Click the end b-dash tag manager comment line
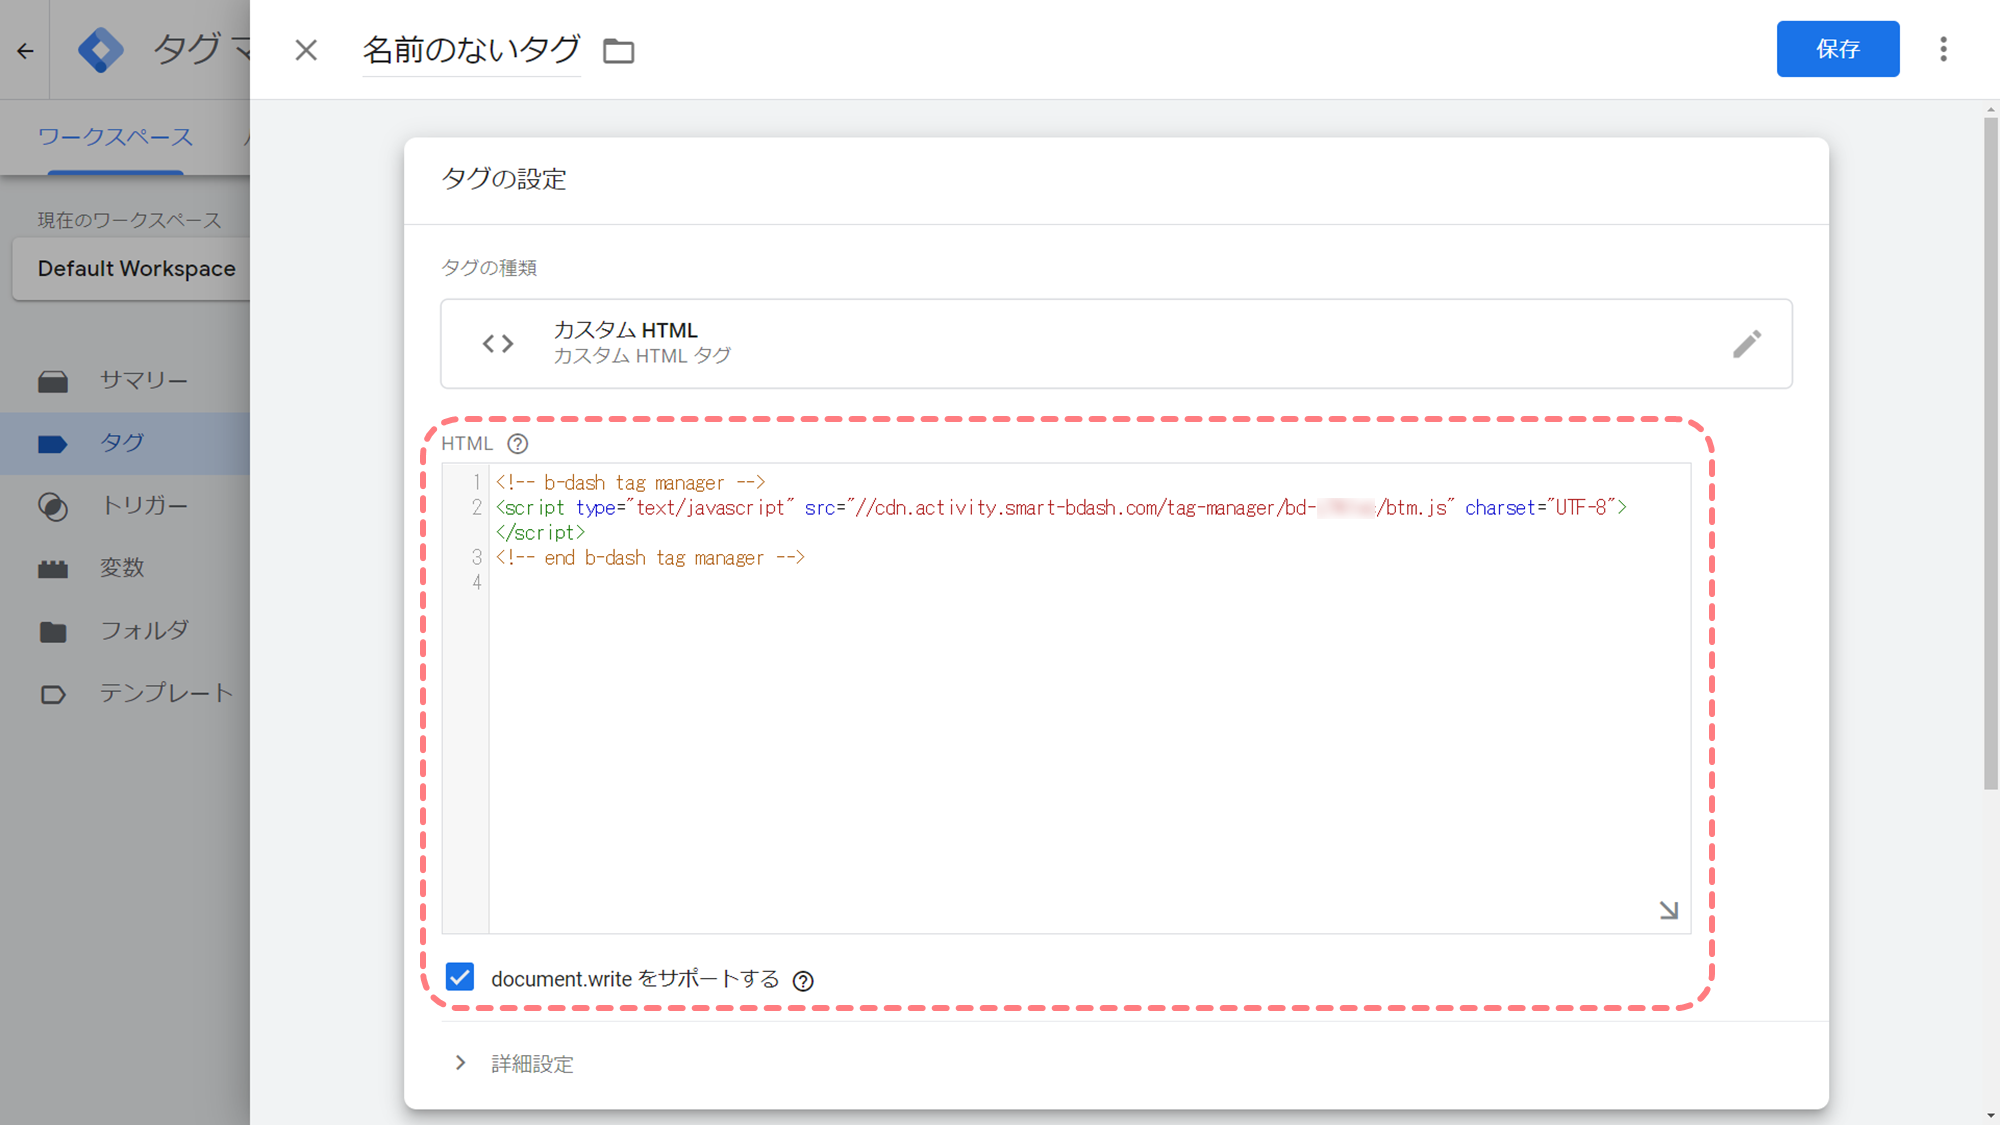 (650, 558)
